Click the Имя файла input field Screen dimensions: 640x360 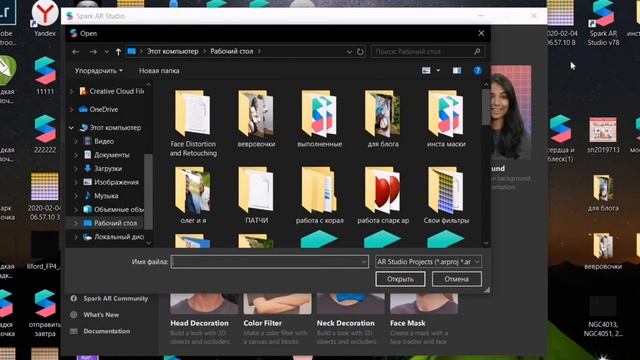click(266, 262)
